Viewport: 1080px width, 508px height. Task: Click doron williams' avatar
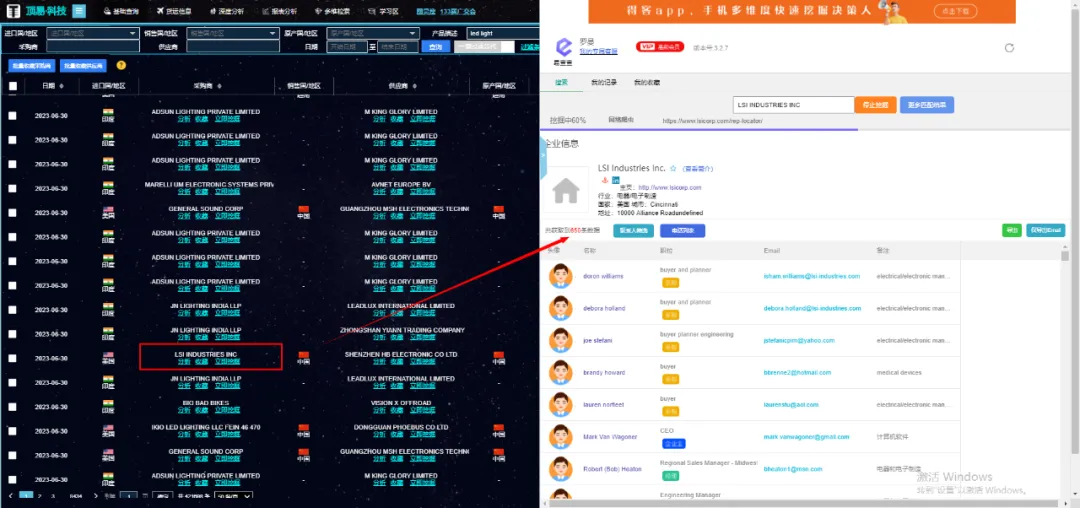[x=561, y=276]
